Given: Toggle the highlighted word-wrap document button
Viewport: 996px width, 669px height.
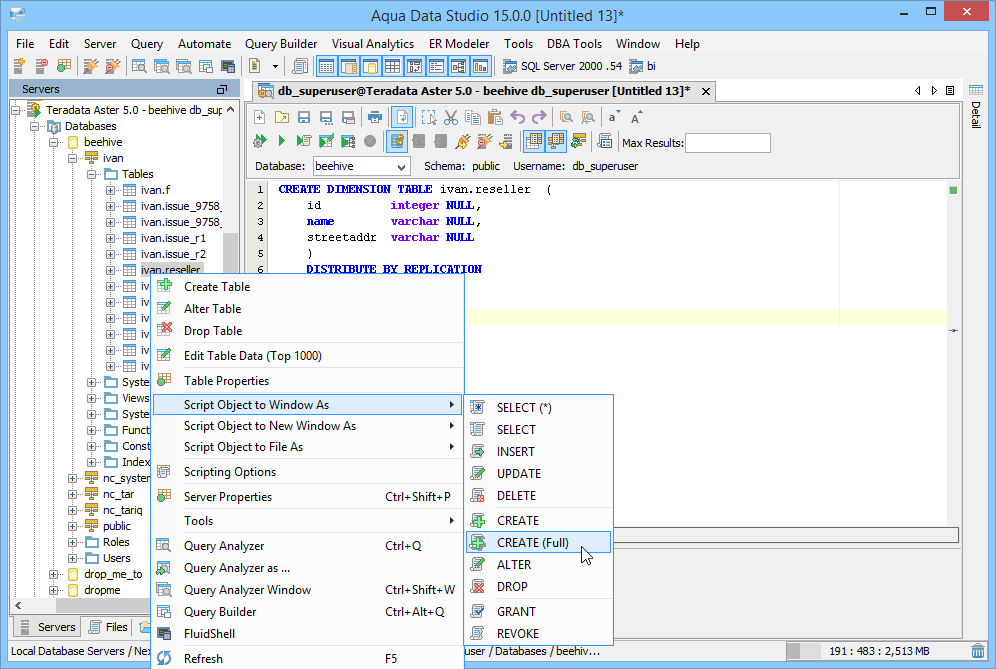Looking at the screenshot, I should [402, 118].
